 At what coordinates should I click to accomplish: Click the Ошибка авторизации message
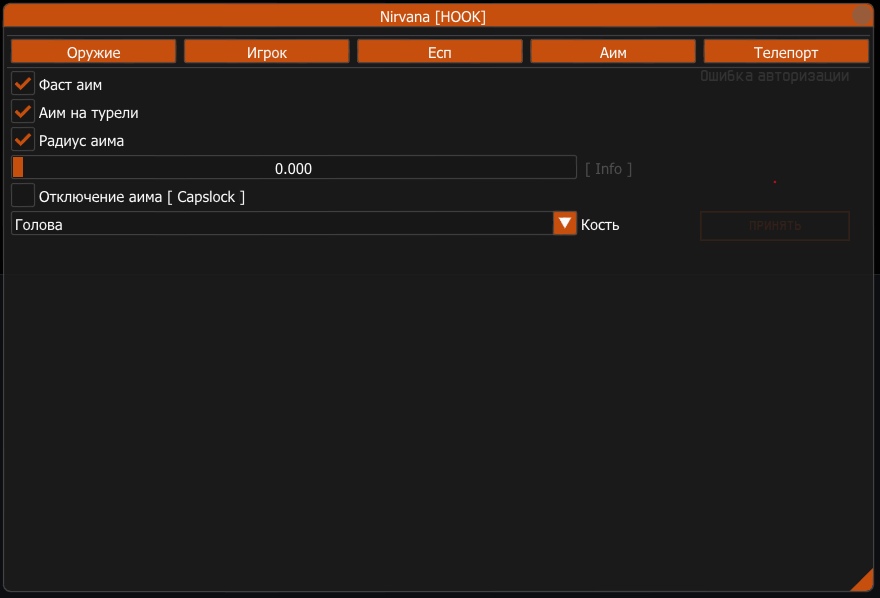(774, 76)
